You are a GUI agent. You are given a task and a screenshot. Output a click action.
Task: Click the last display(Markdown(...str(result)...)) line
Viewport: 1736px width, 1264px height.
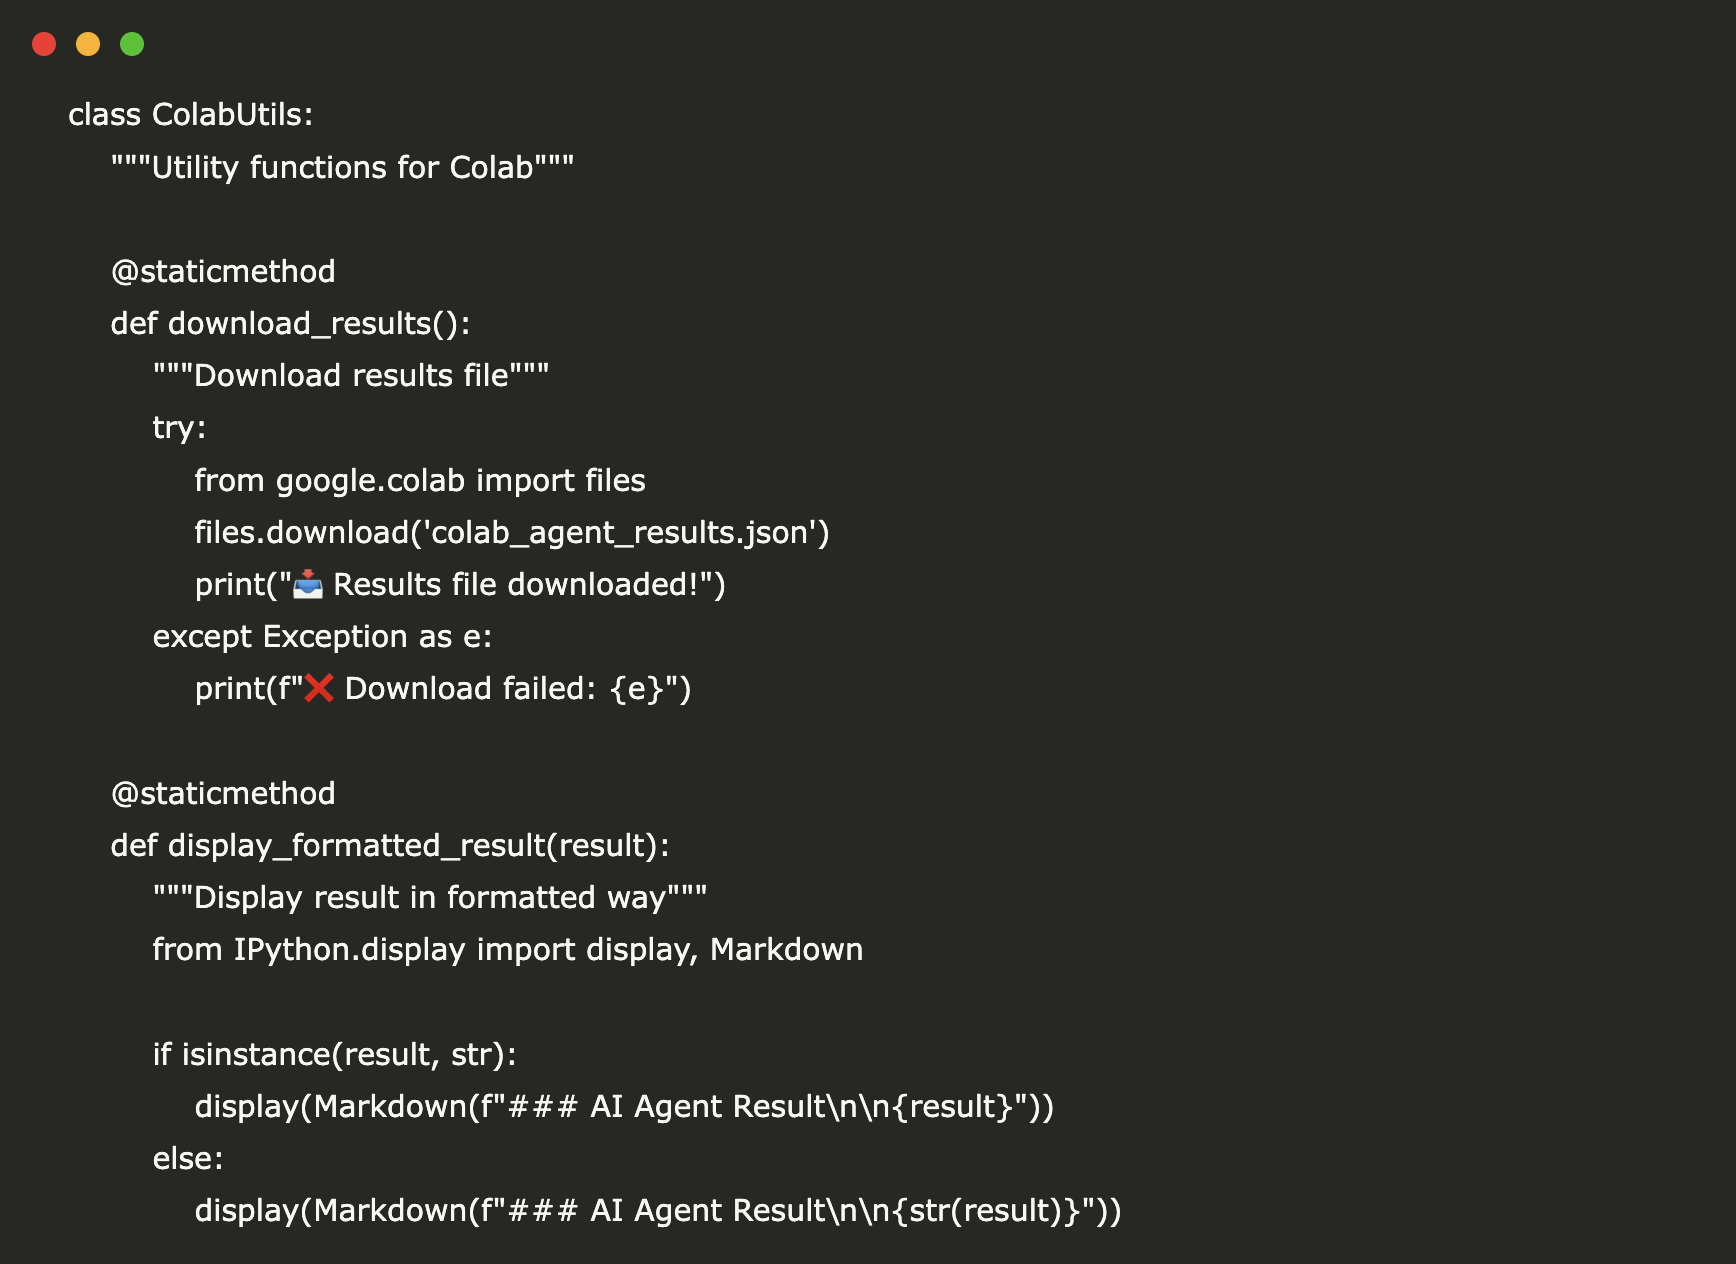click(657, 1211)
